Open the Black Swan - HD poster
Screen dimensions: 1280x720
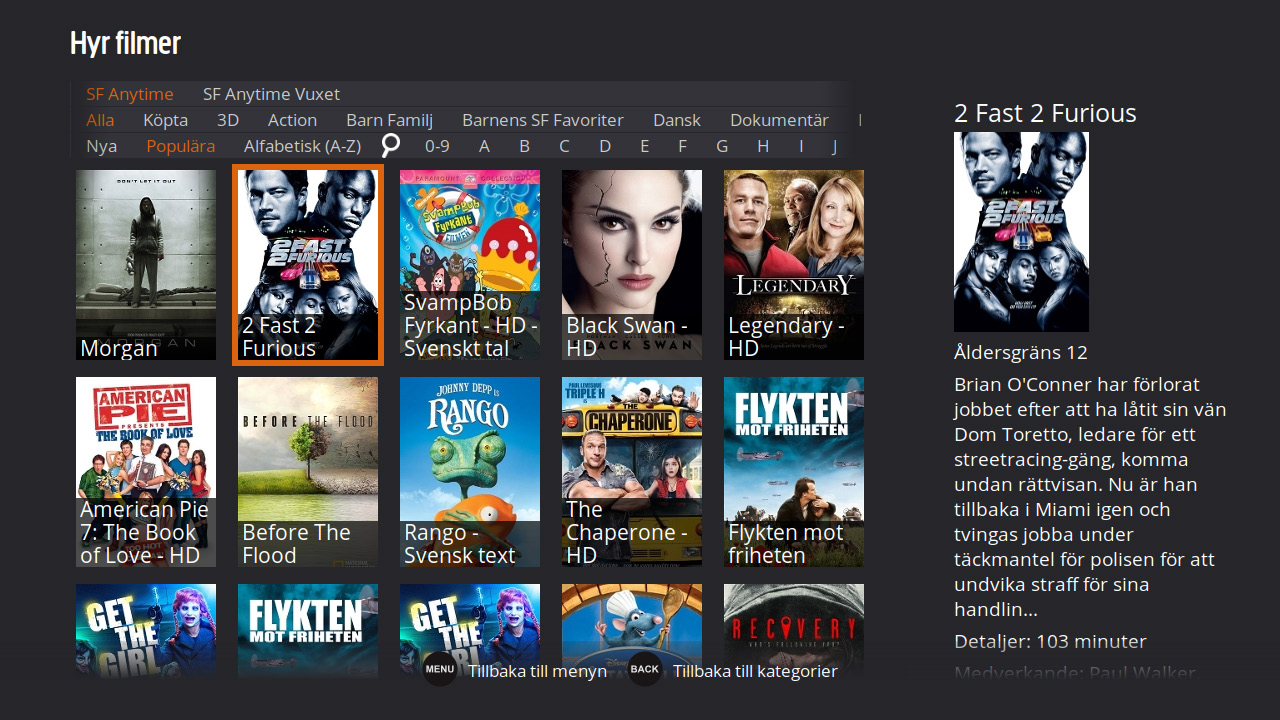point(632,265)
